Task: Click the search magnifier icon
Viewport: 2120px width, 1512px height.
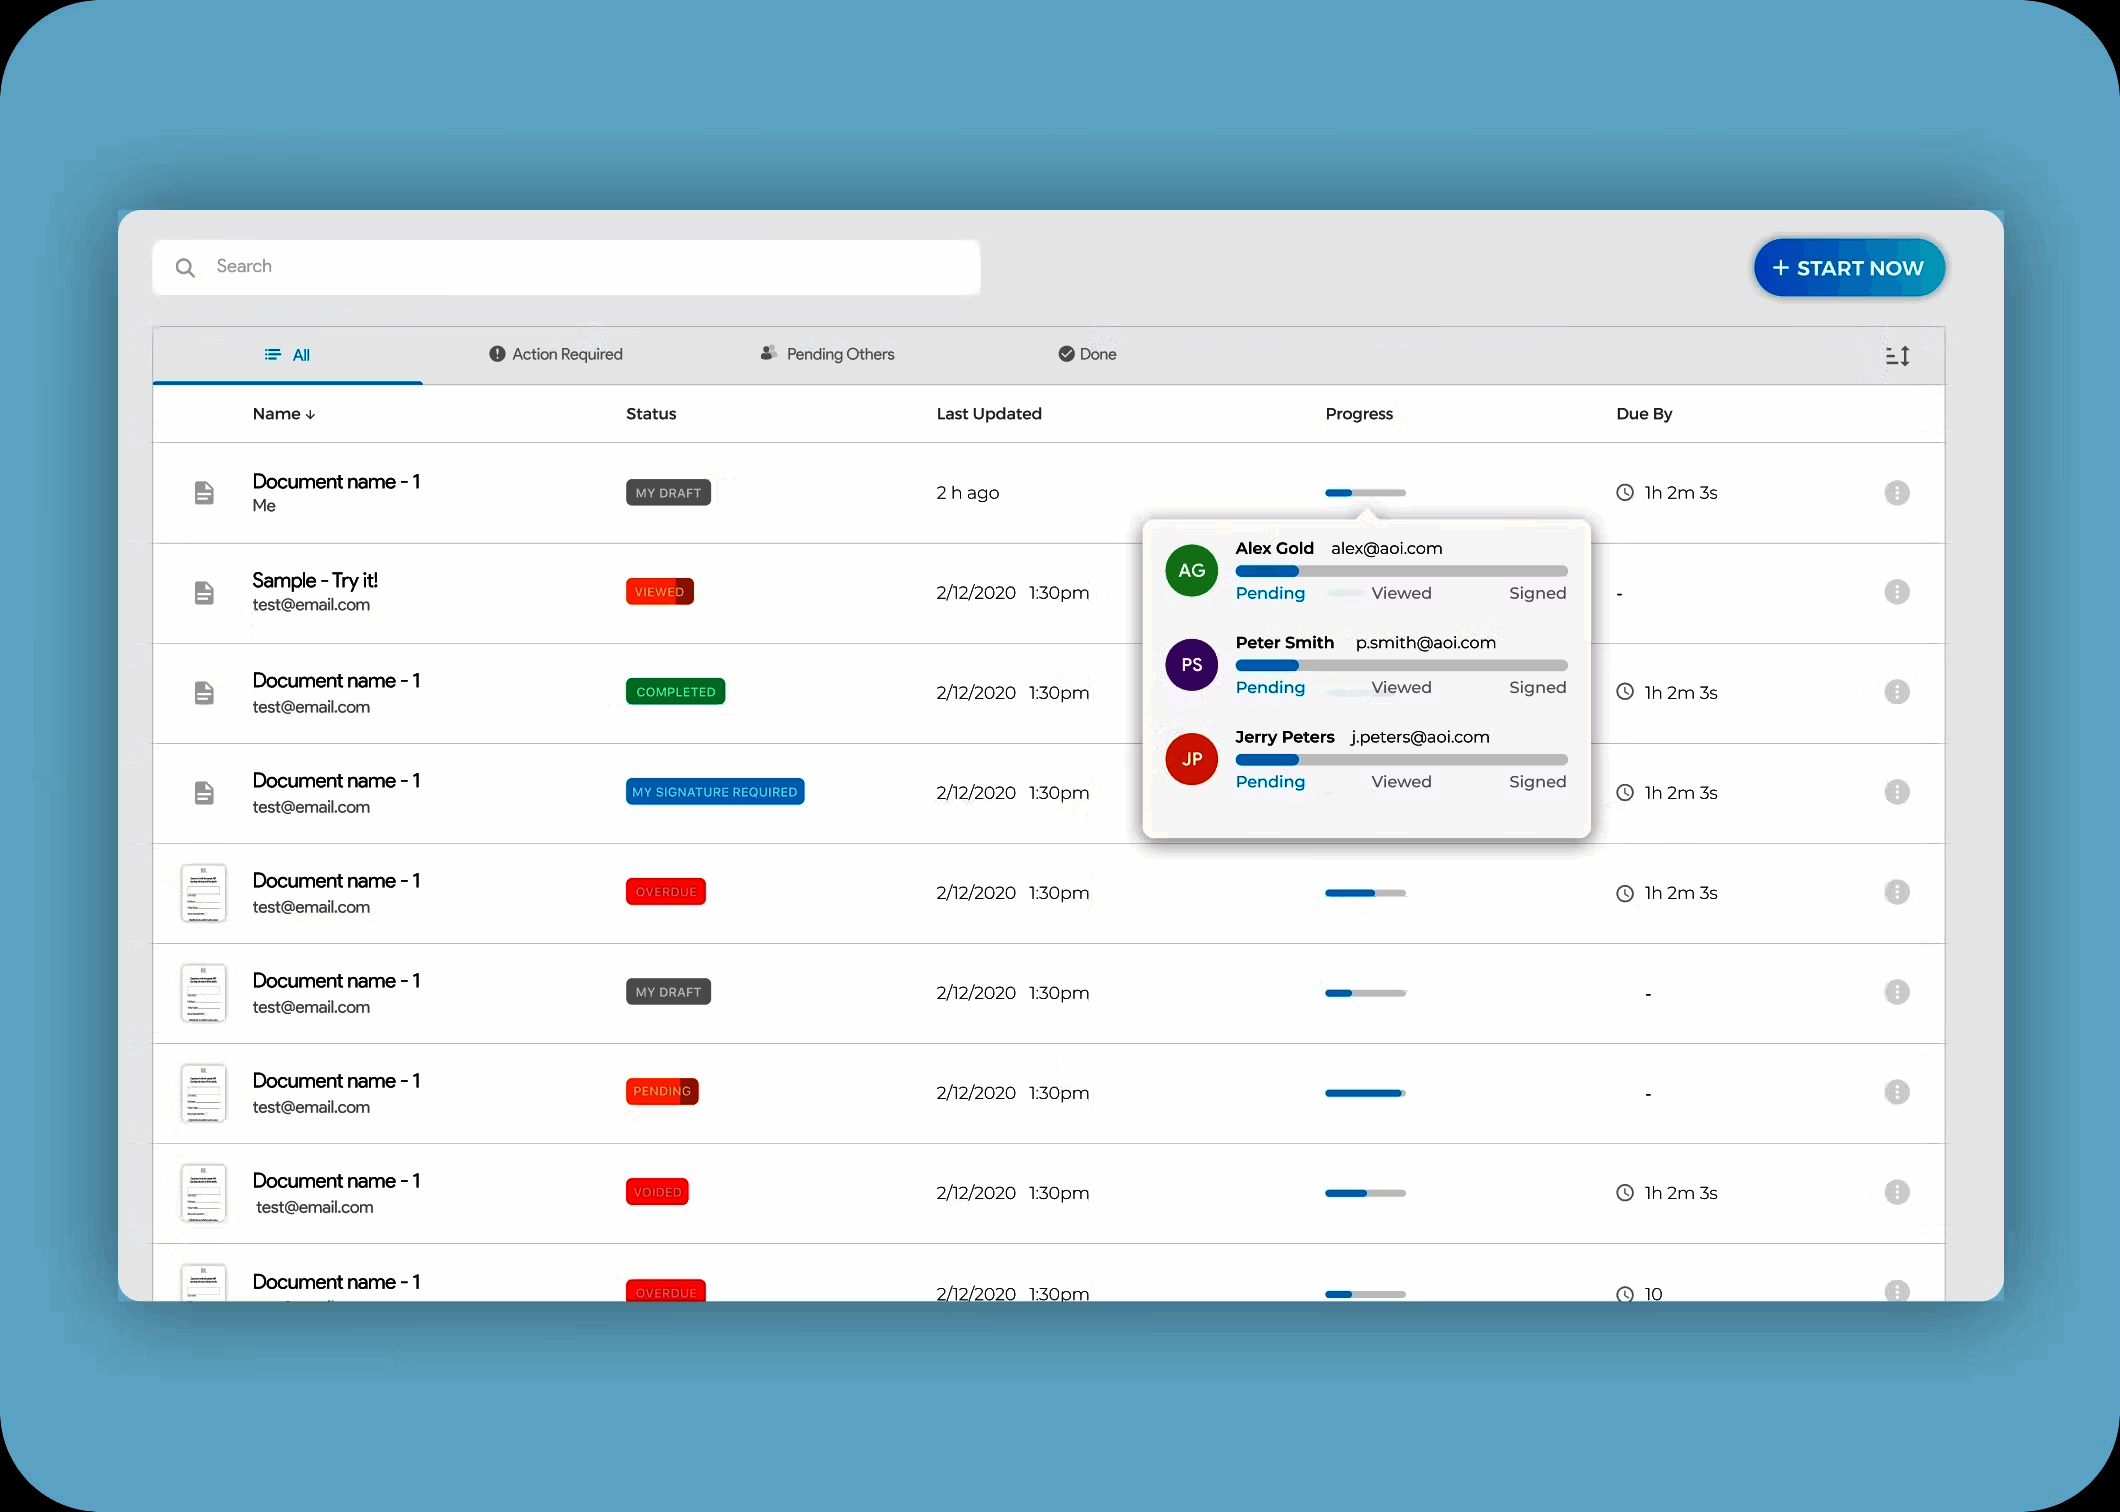Action: pyautogui.click(x=185, y=268)
